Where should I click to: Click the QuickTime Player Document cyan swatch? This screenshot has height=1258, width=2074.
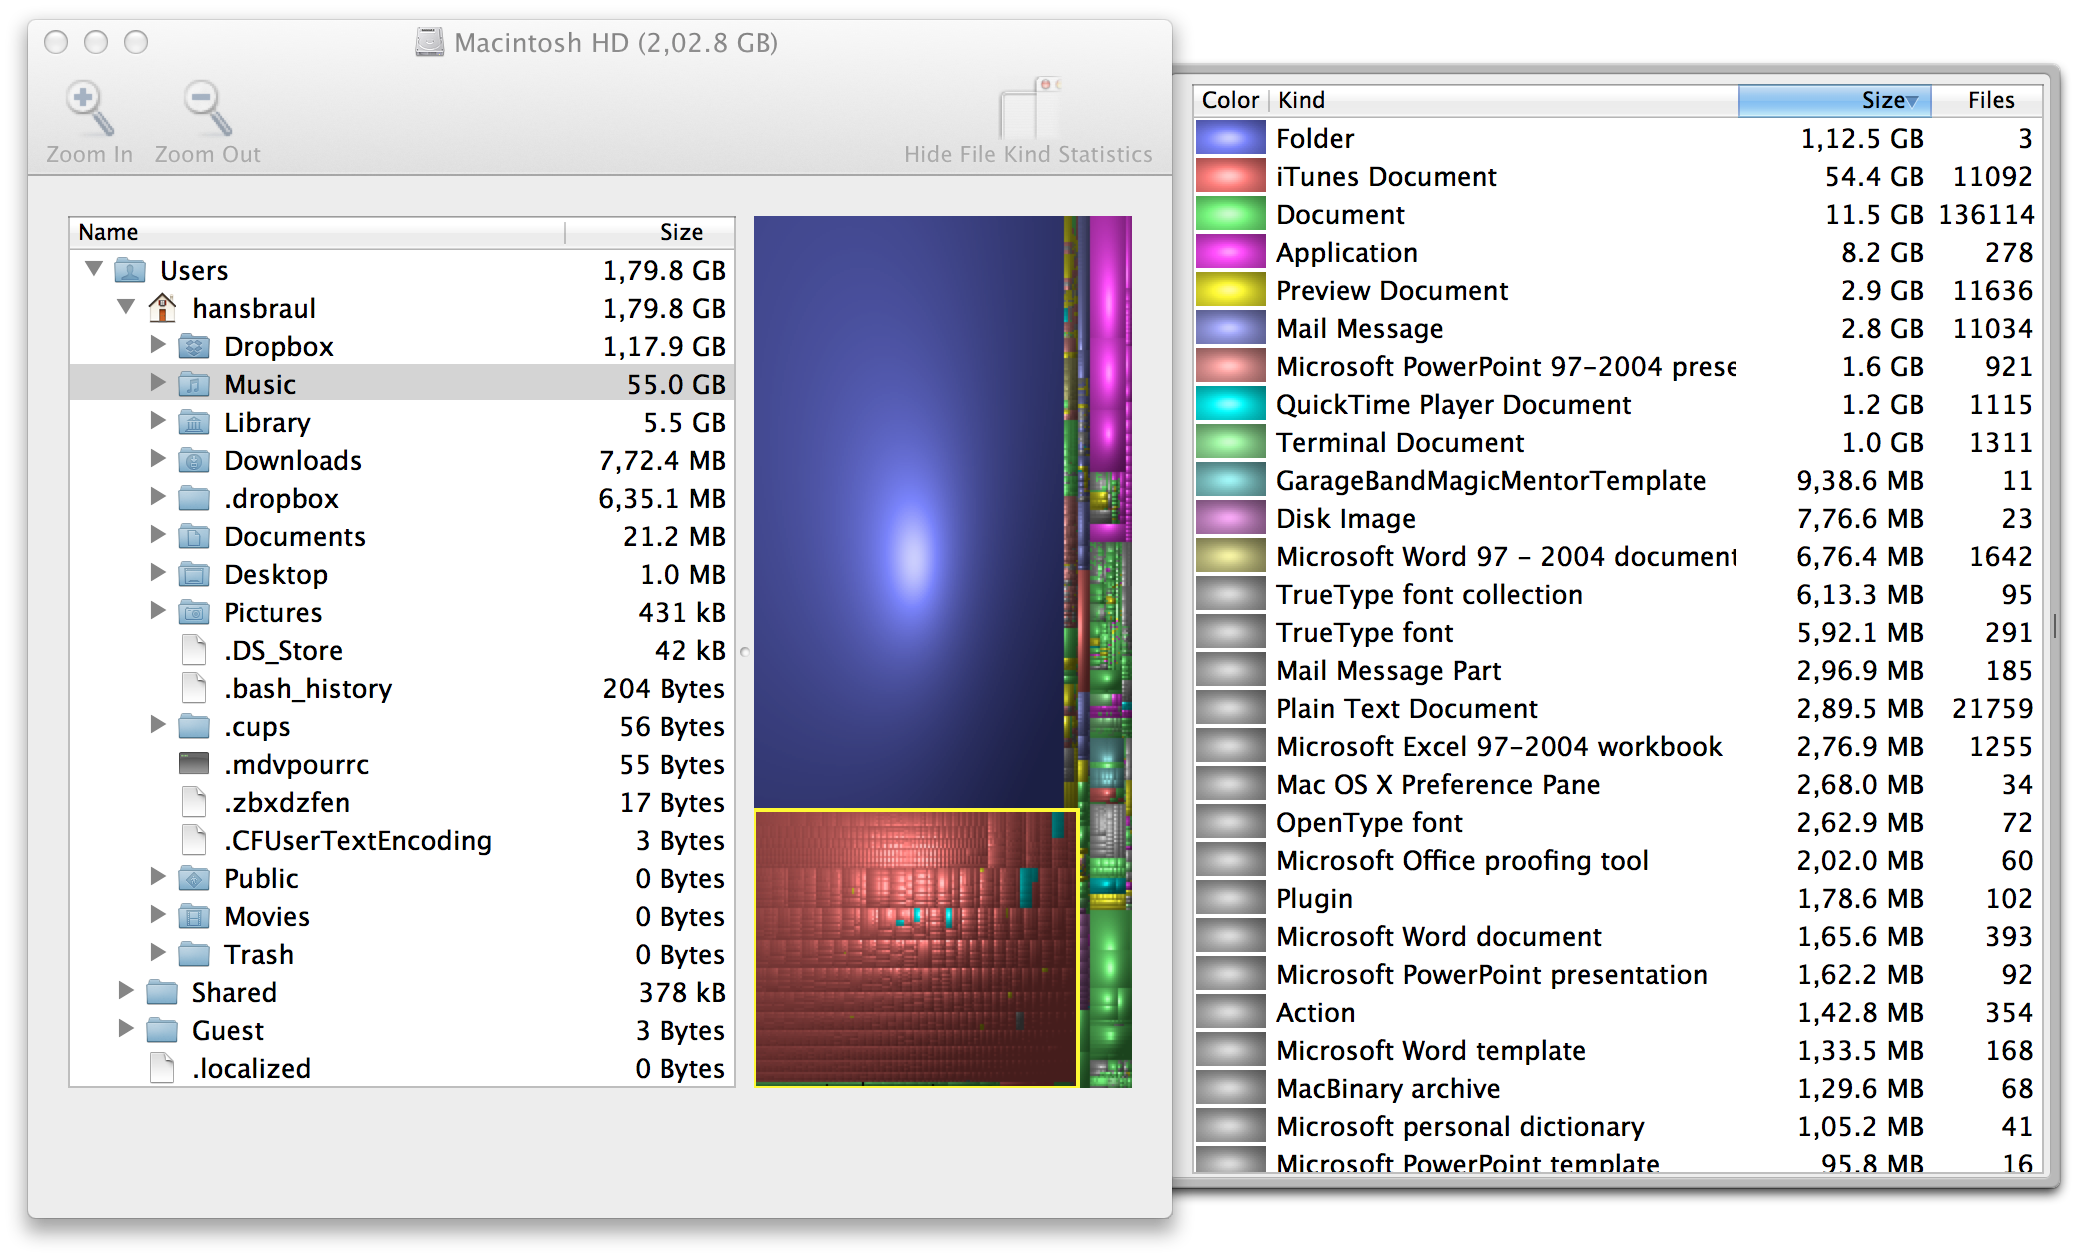point(1231,404)
